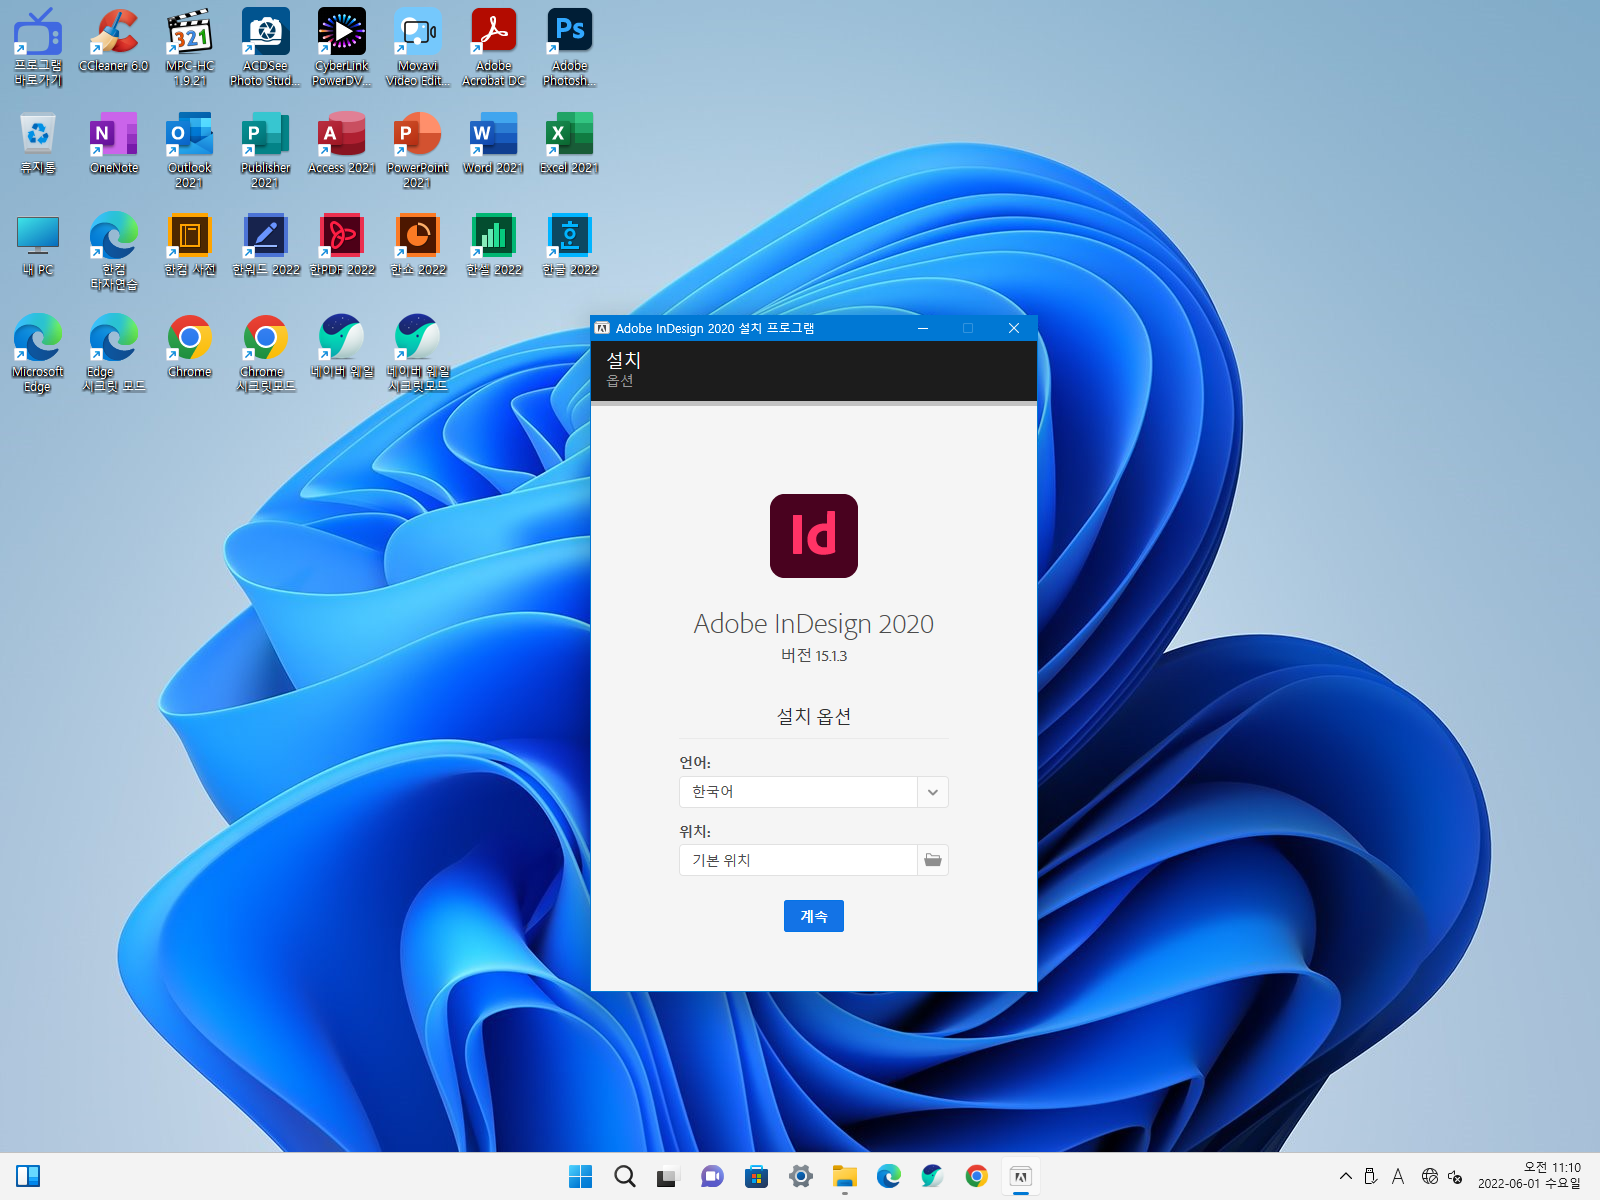The image size is (1600, 1200).
Task: Open Task View on taskbar
Action: 668,1177
